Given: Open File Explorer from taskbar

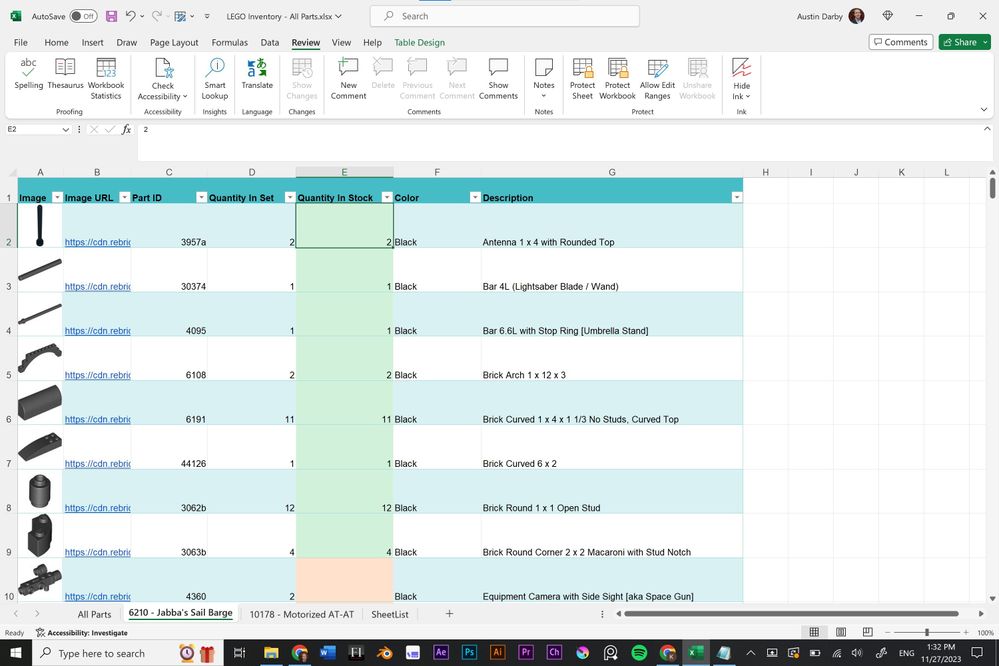Looking at the screenshot, I should [271, 653].
